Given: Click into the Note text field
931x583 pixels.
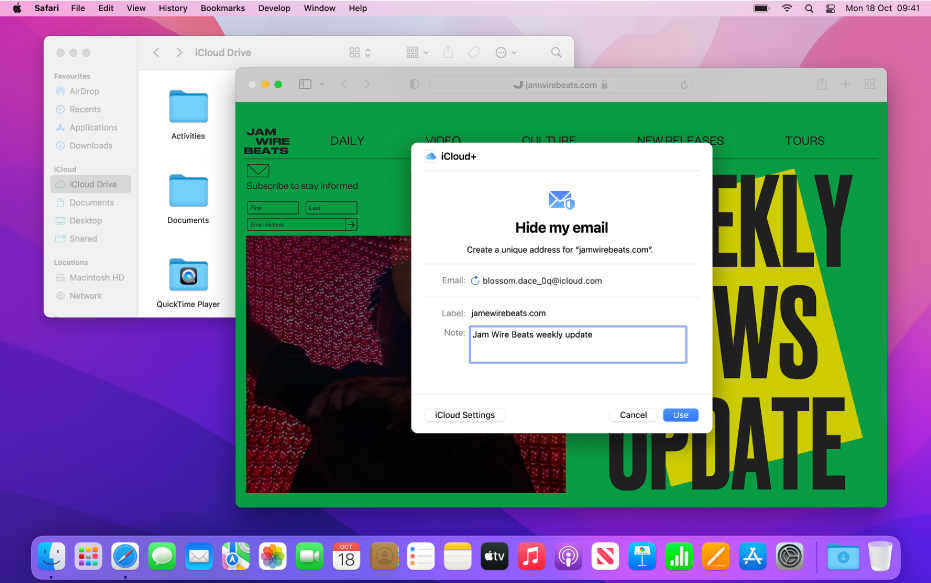Looking at the screenshot, I should pyautogui.click(x=577, y=344).
